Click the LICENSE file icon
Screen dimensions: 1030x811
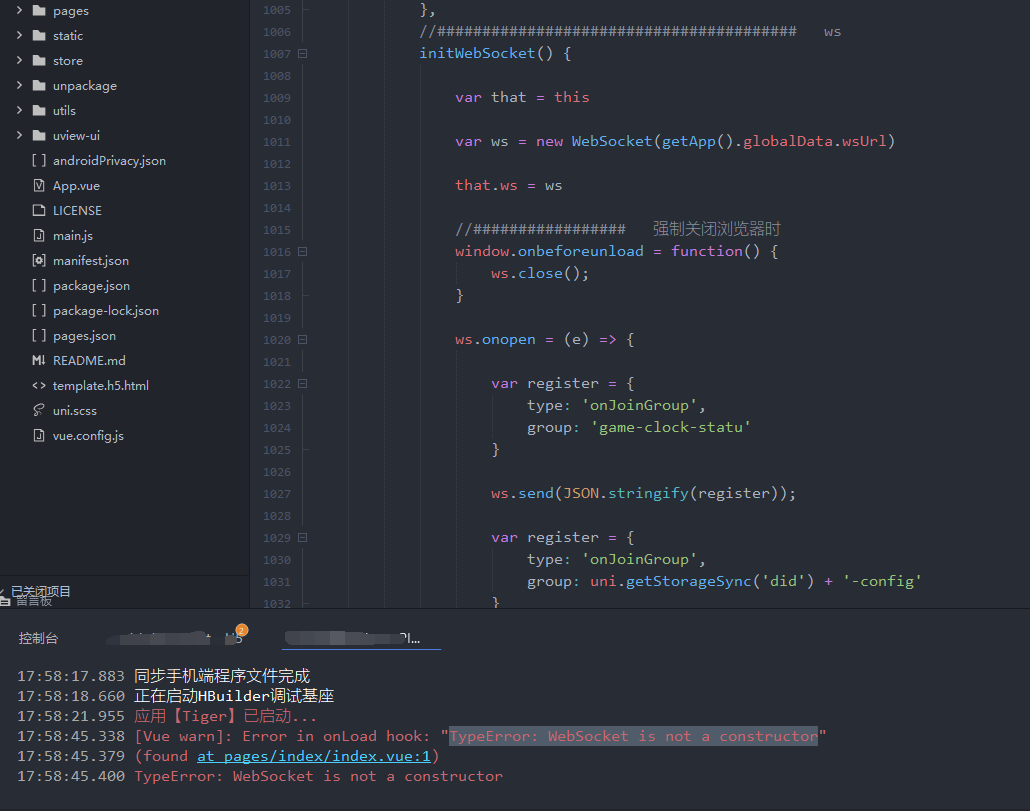click(41, 210)
